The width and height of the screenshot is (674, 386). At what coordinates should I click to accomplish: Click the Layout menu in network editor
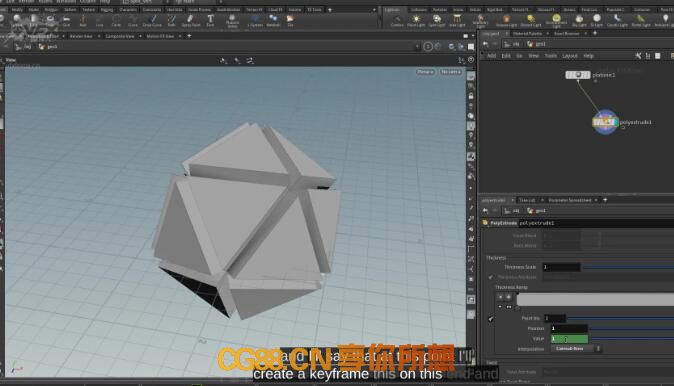(570, 56)
